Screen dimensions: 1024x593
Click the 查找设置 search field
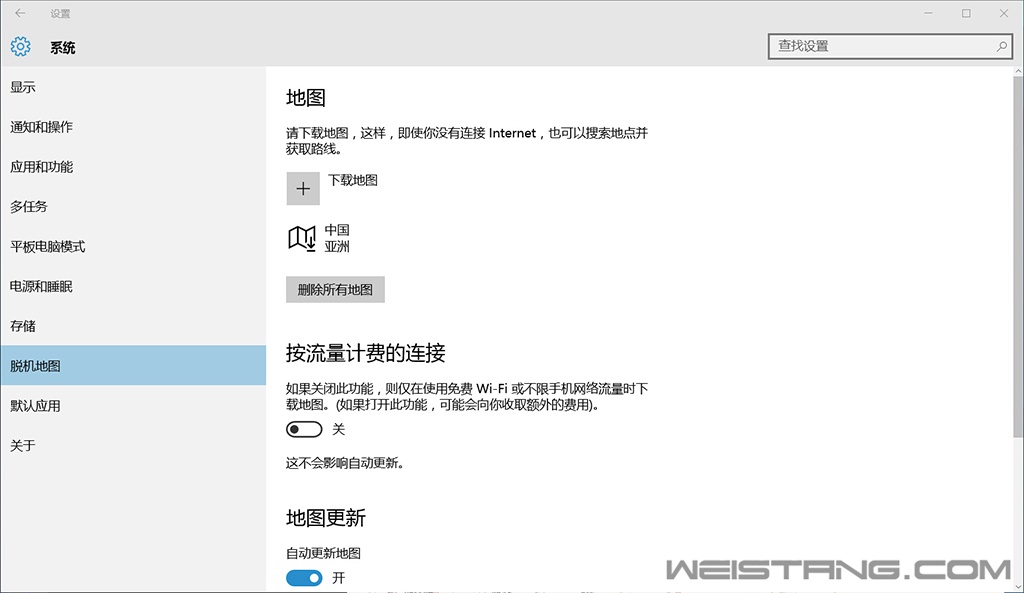click(x=880, y=46)
